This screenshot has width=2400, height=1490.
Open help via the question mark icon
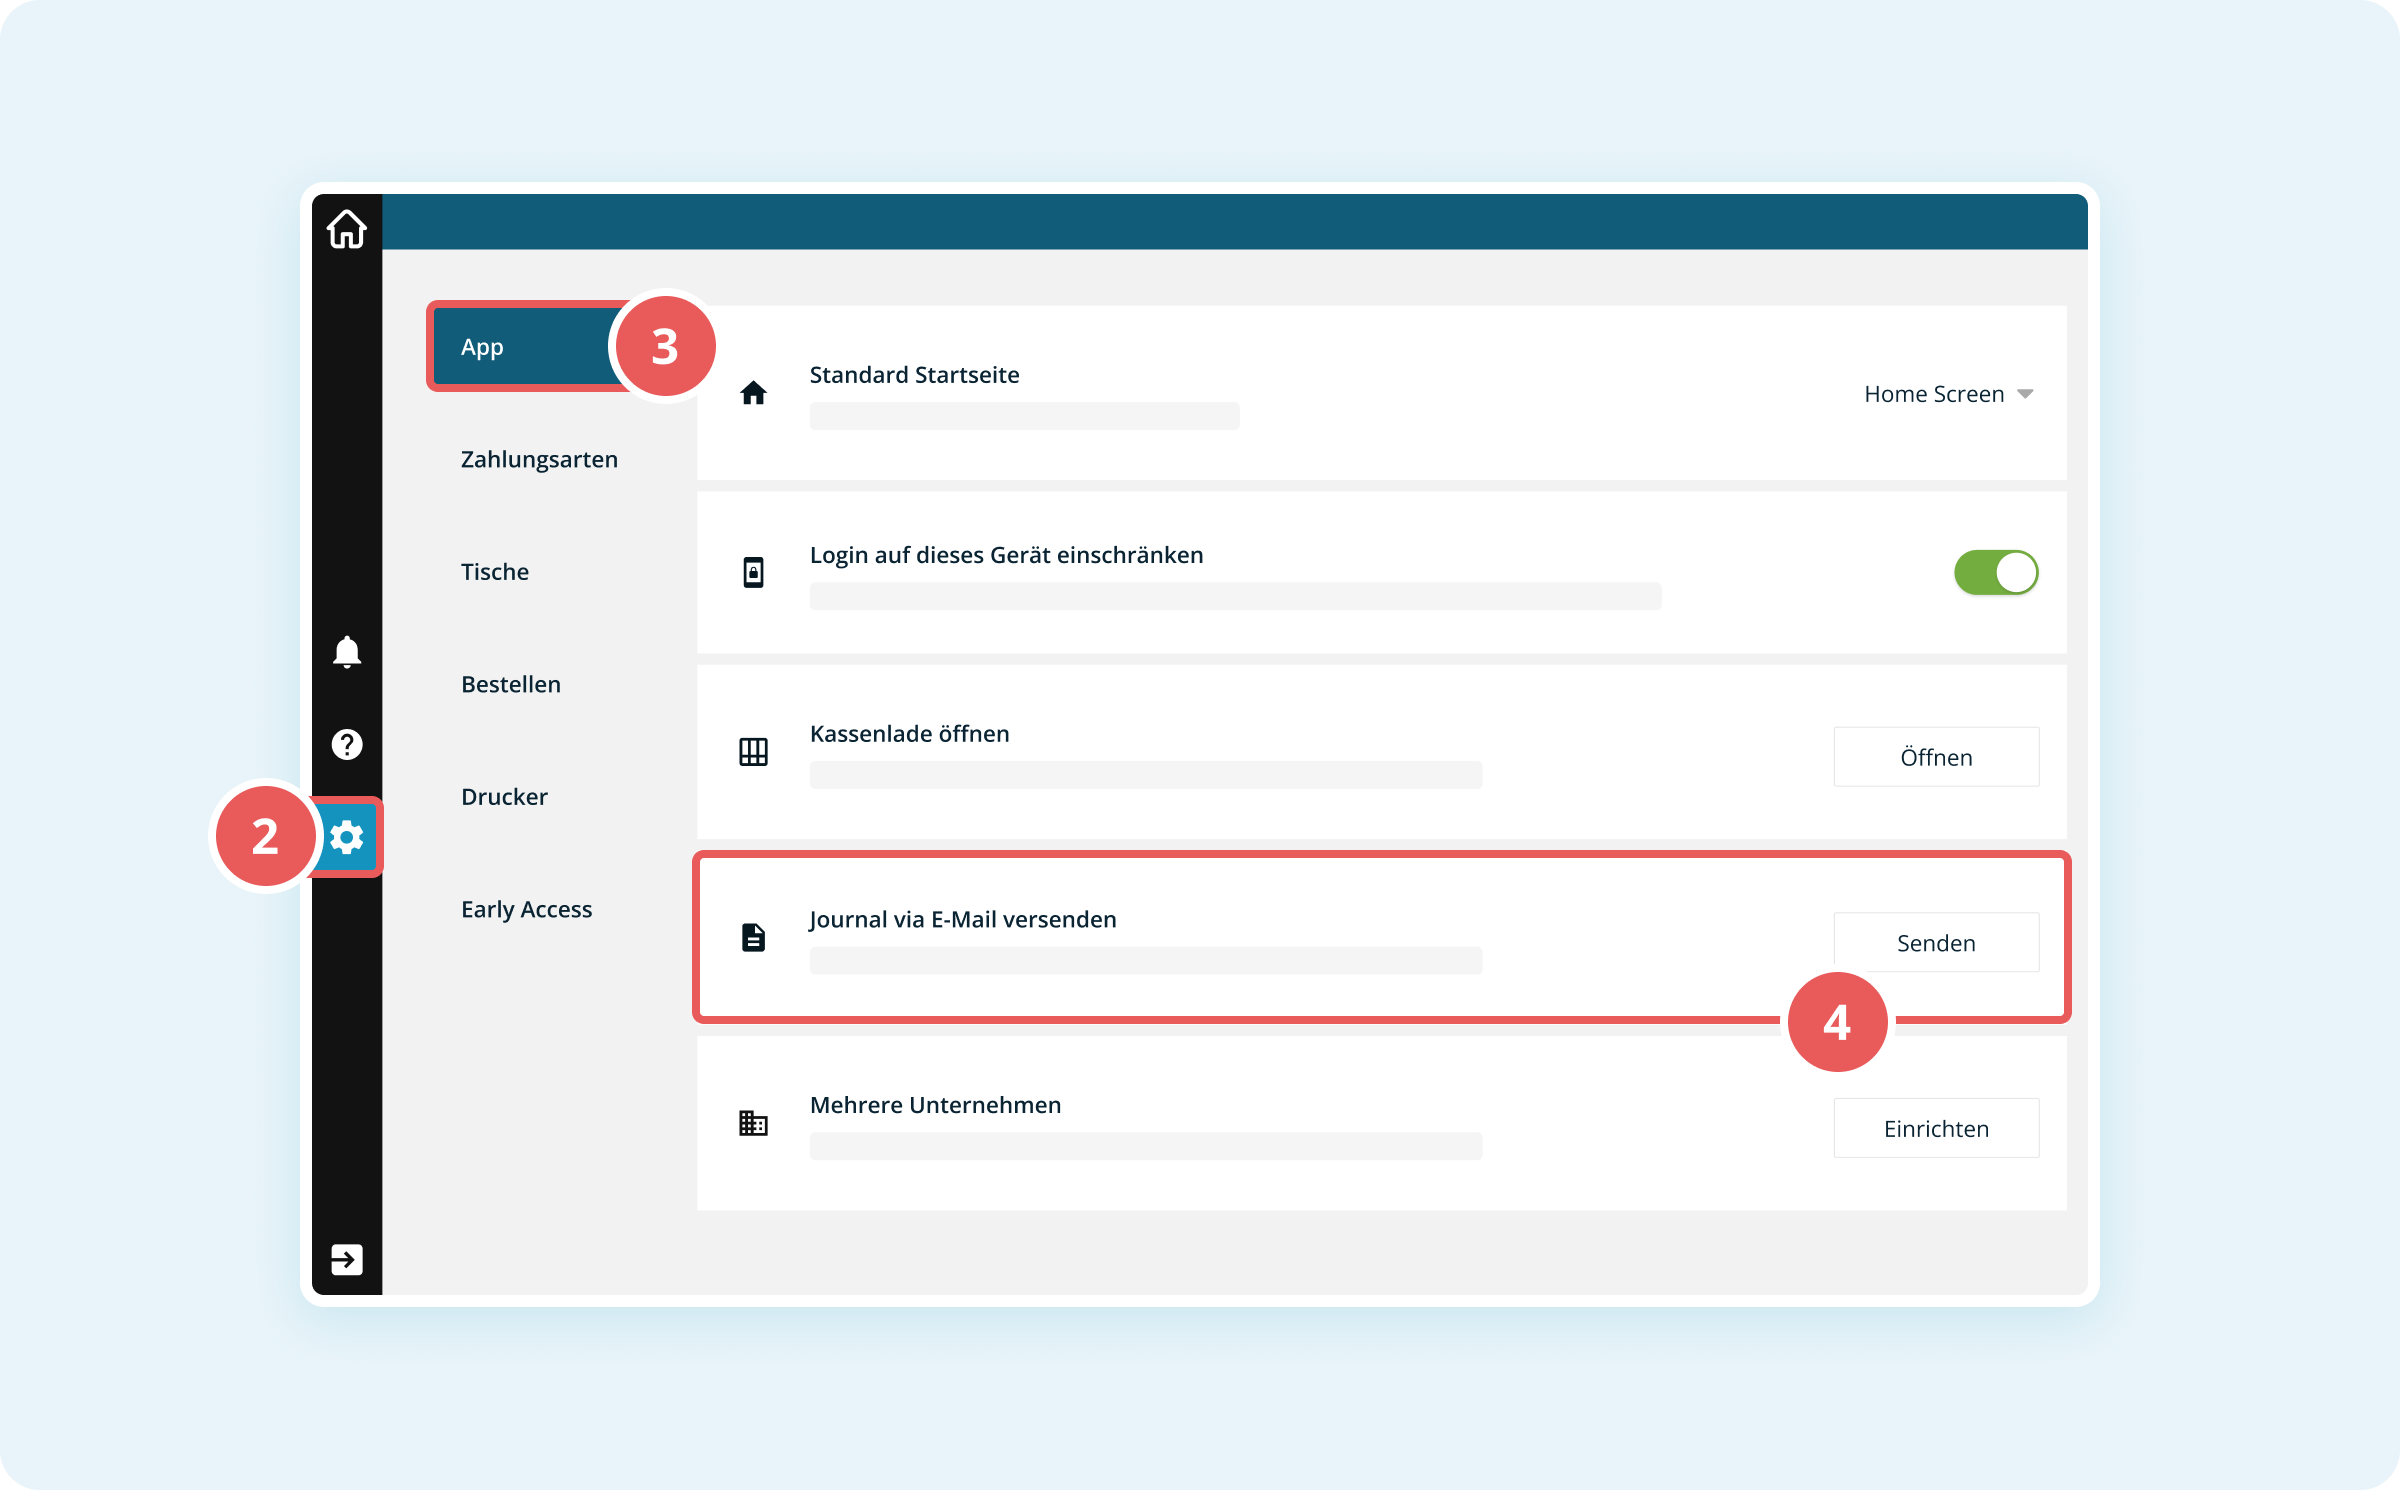pos(346,744)
